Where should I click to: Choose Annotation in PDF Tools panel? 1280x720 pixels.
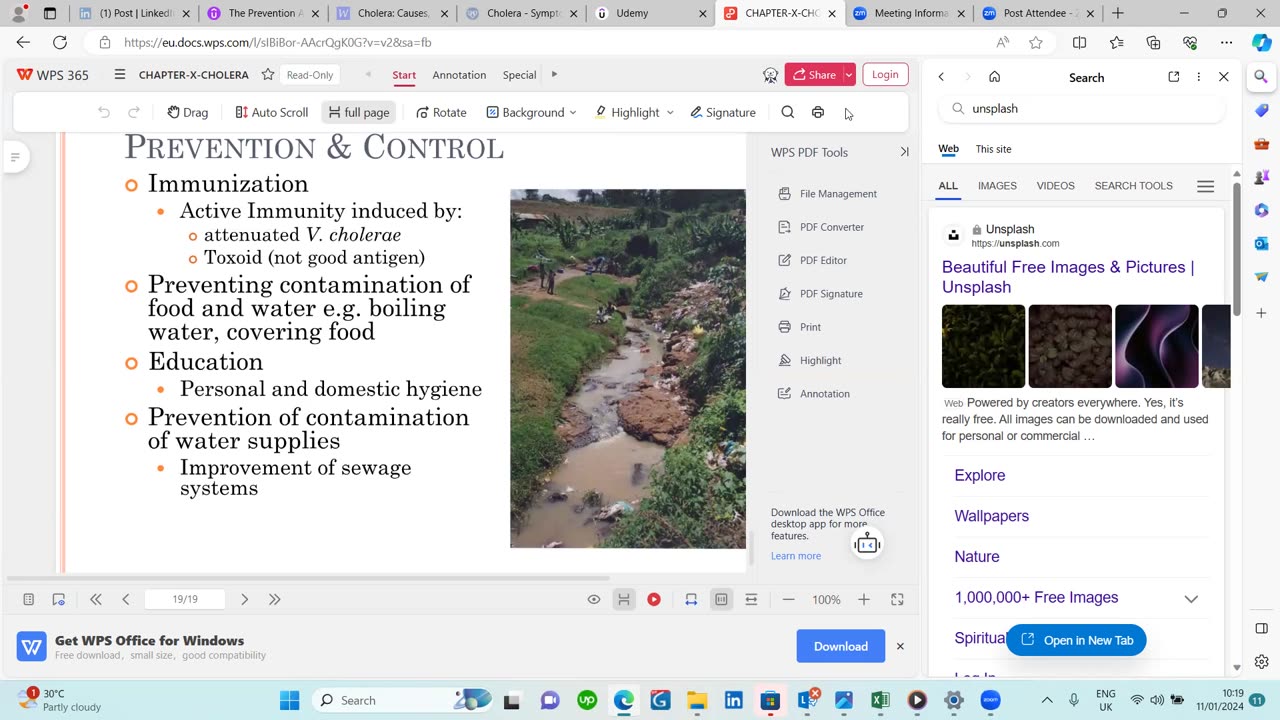[814, 394]
